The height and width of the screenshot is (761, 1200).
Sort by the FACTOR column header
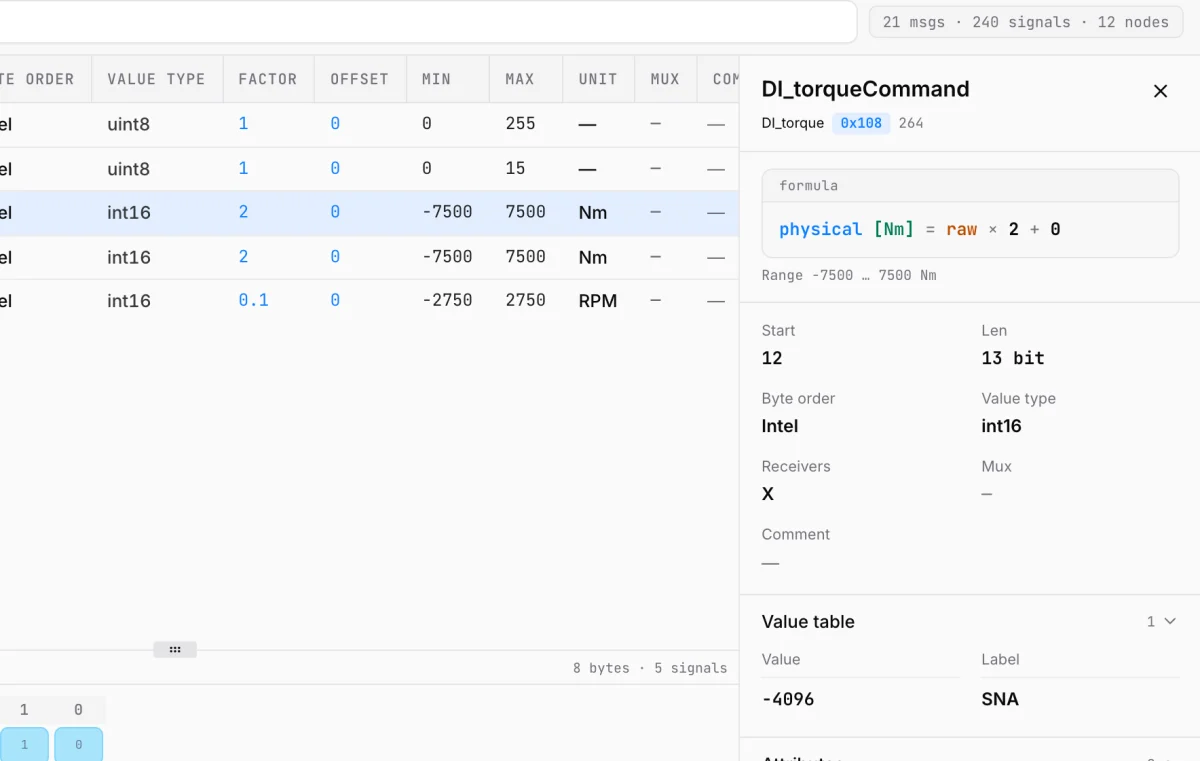pyautogui.click(x=268, y=79)
